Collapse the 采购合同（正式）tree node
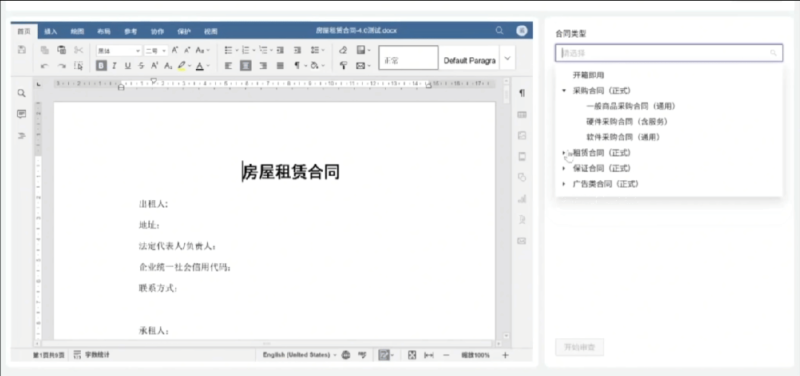Image resolution: width=800 pixels, height=376 pixels. (564, 91)
